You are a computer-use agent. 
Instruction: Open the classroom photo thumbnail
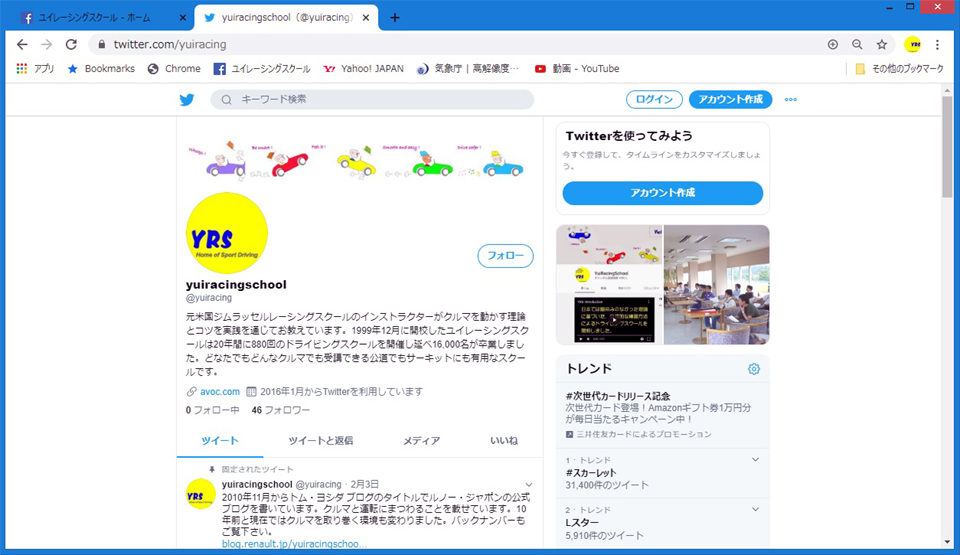tap(716, 285)
